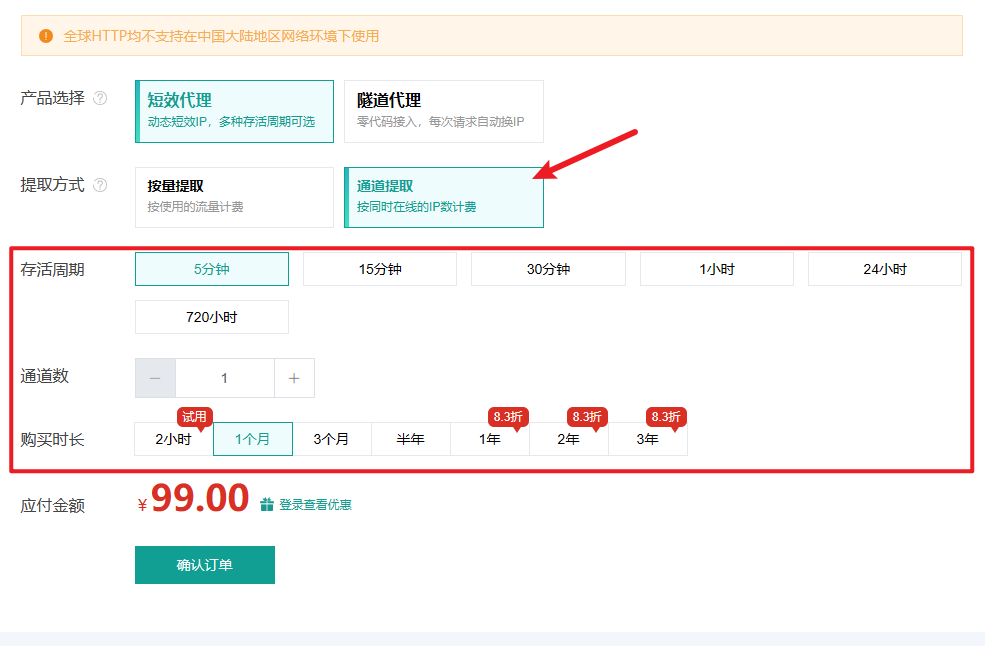Viewport: 985px width, 646px height.
Task: Select the 2小时 trial purchase duration
Action: pos(173,439)
